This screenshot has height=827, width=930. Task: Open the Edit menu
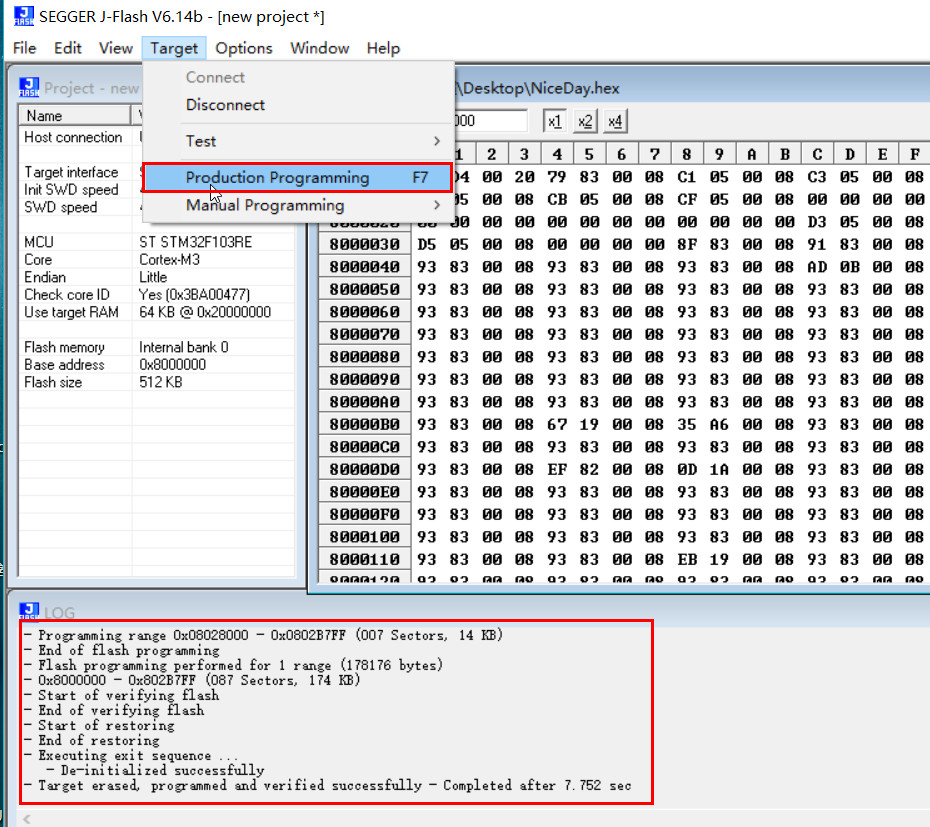[68, 48]
